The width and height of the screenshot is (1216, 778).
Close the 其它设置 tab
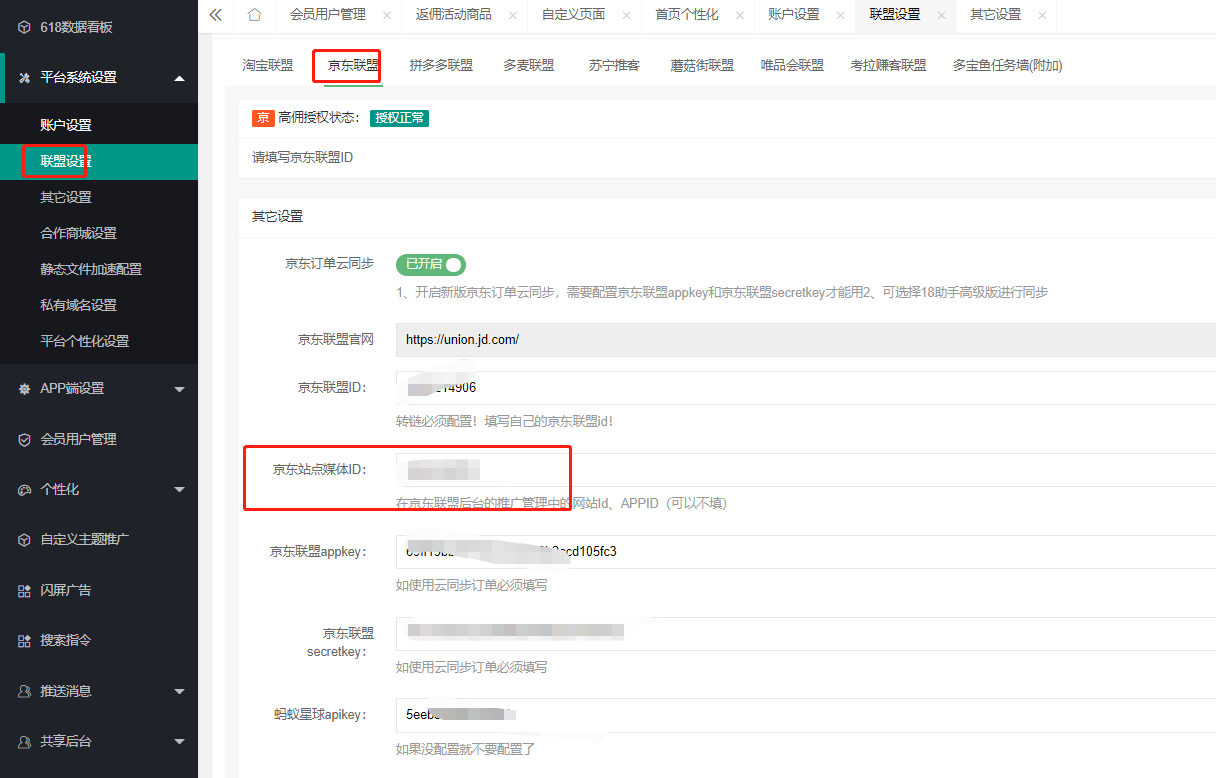(1042, 15)
